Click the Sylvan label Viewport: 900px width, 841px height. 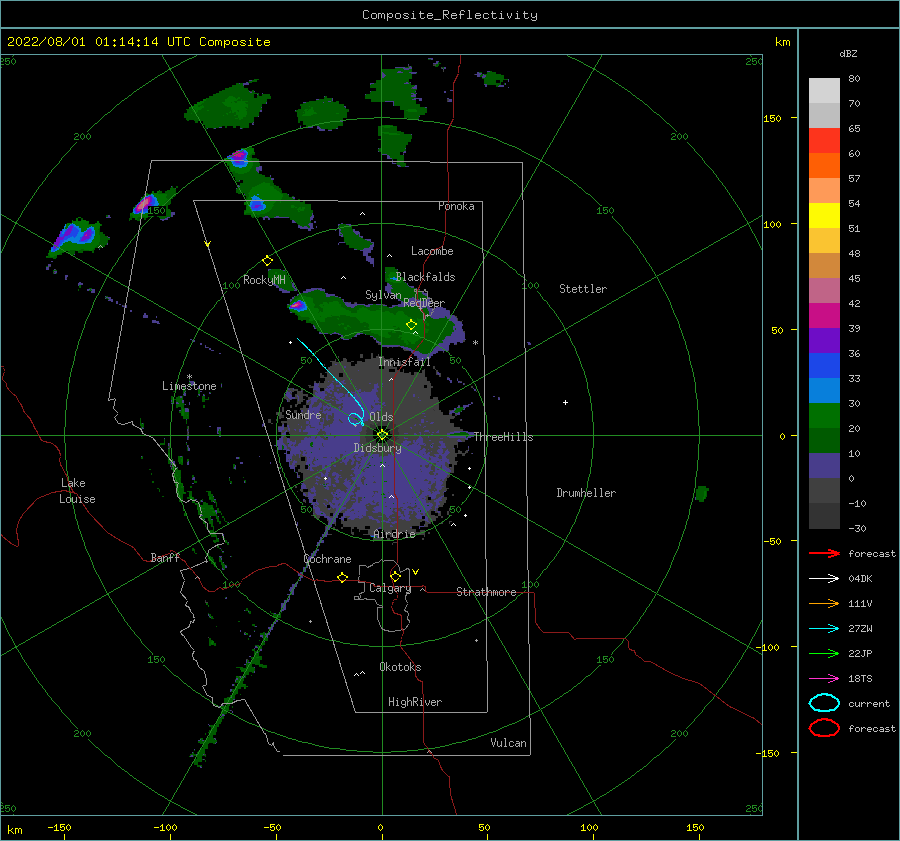coord(383,294)
